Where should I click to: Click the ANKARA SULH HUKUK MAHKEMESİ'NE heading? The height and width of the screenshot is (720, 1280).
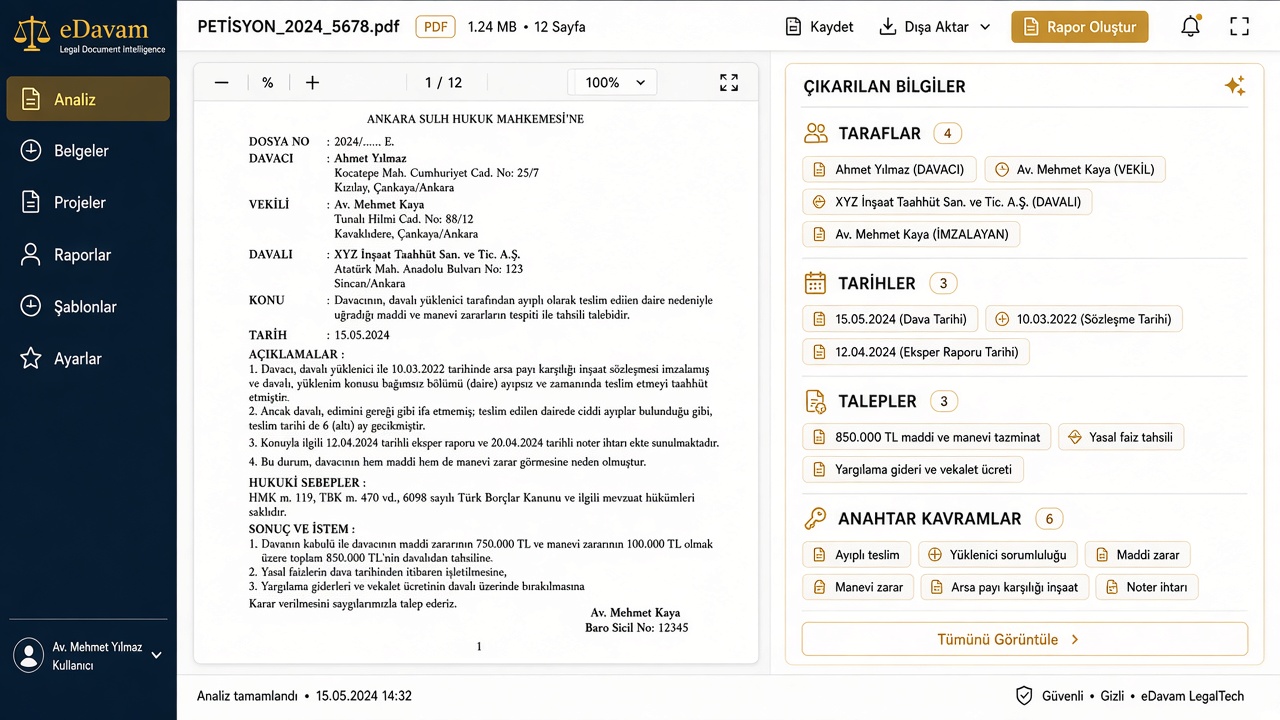[475, 119]
